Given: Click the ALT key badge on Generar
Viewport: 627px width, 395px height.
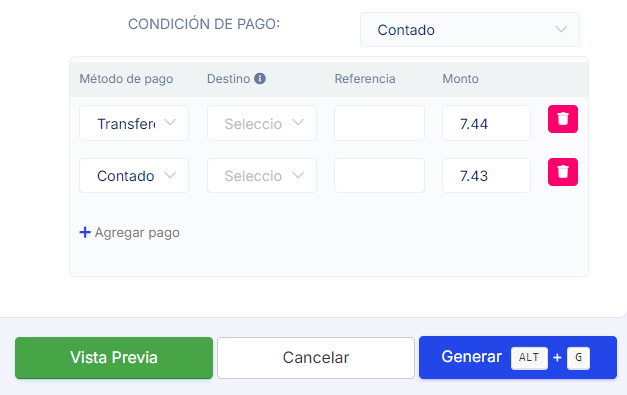Looking at the screenshot, I should 529,357.
